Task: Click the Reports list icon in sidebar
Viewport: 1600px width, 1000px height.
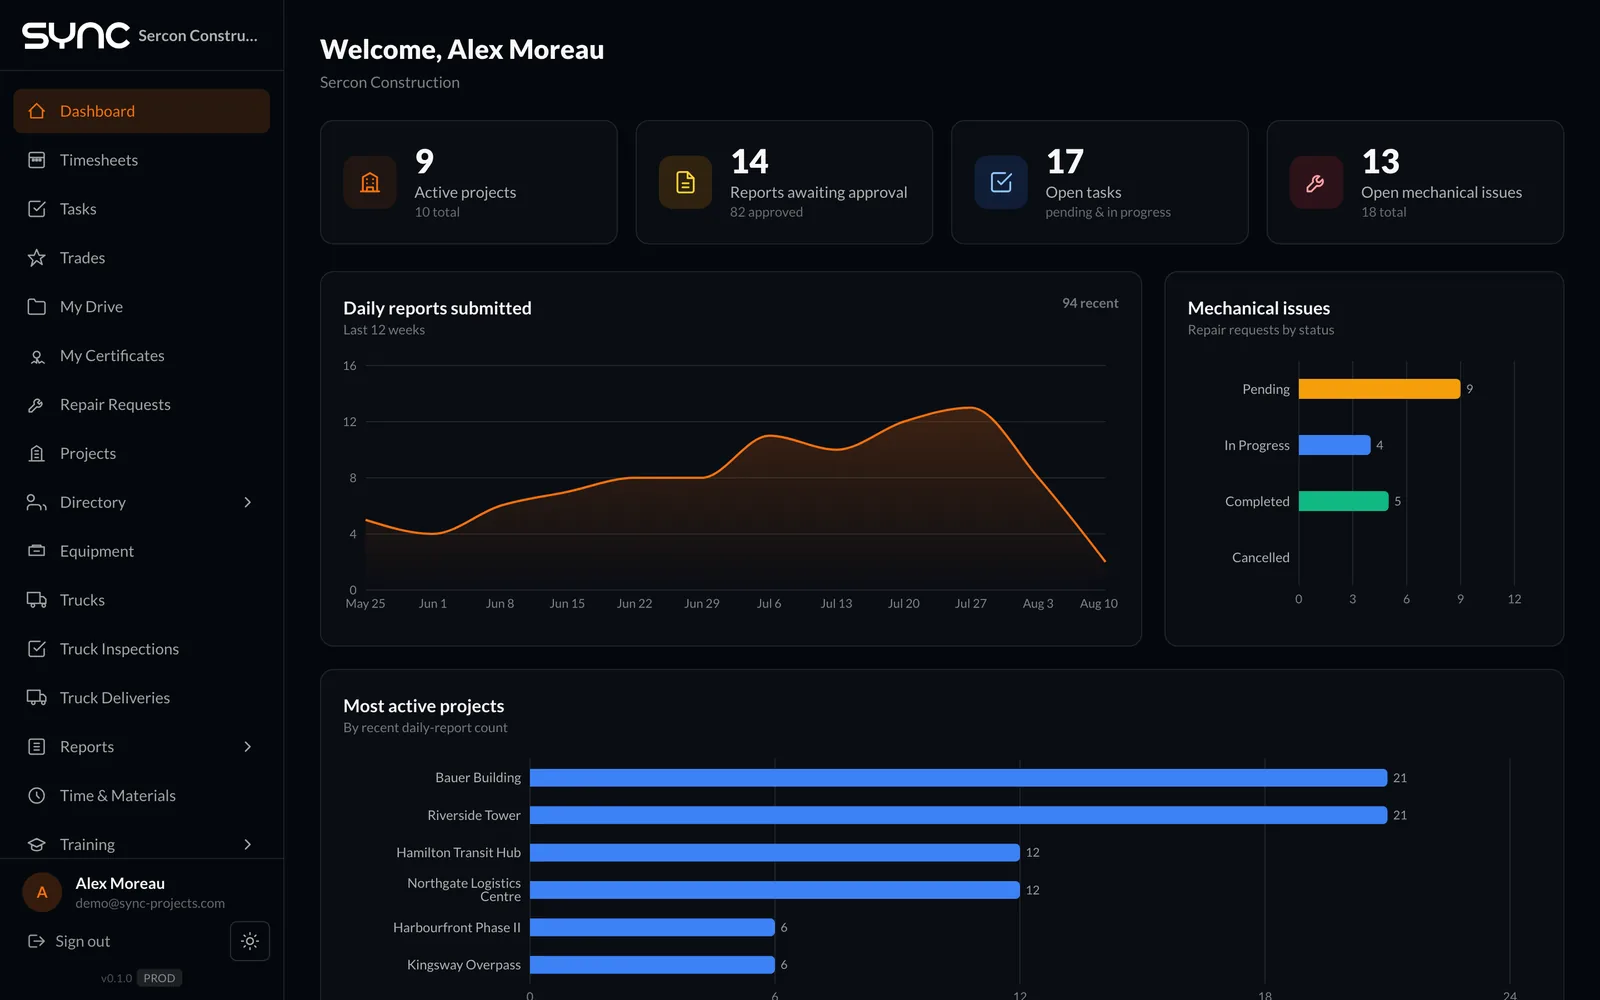Action: coord(37,747)
